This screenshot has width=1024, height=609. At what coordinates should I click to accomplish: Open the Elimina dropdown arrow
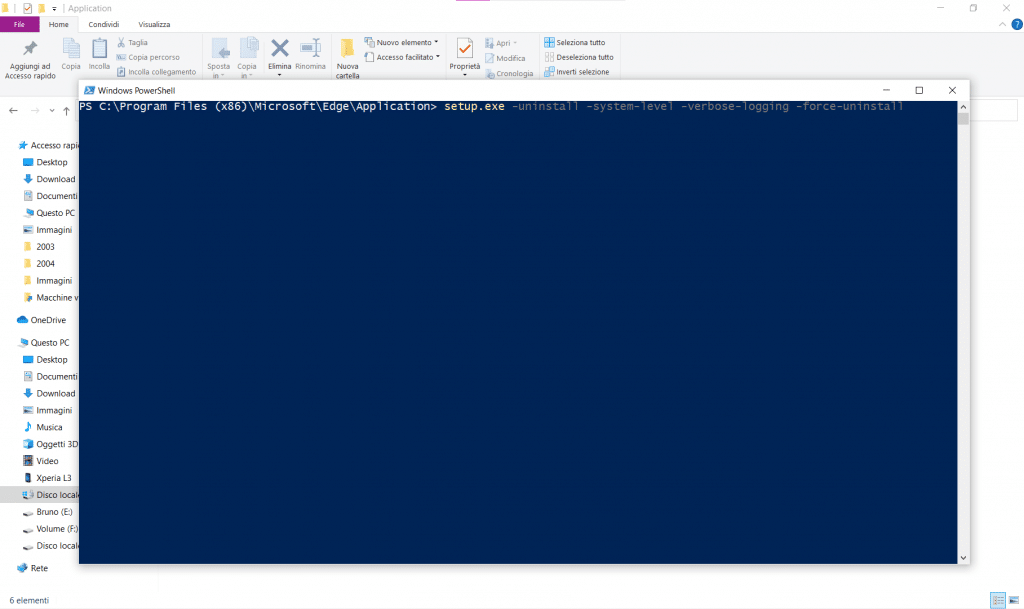pyautogui.click(x=280, y=75)
